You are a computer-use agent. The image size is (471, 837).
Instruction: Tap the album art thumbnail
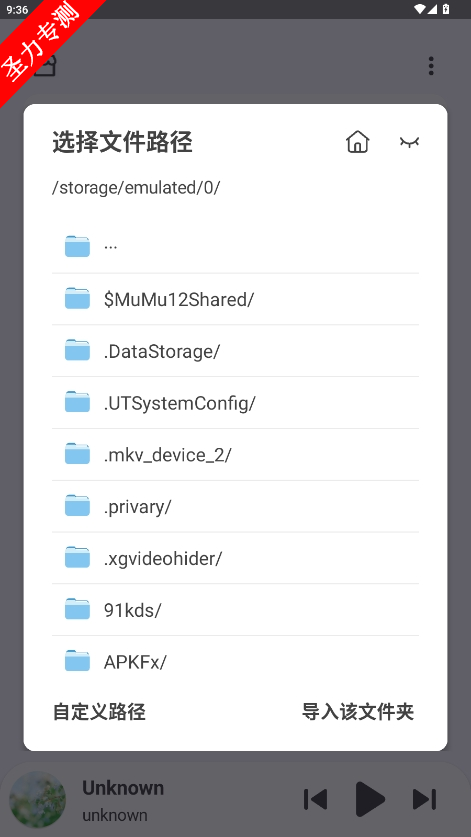(x=38, y=799)
